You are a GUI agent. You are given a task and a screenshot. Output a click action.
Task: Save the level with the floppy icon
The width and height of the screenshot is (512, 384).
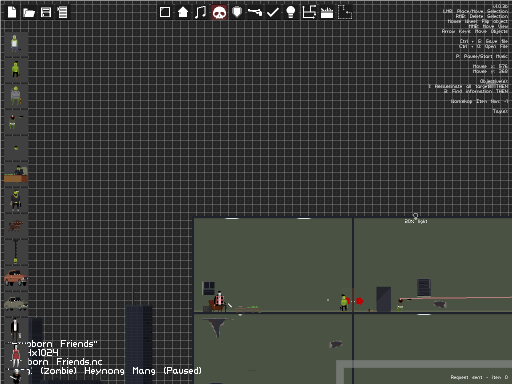pyautogui.click(x=46, y=12)
